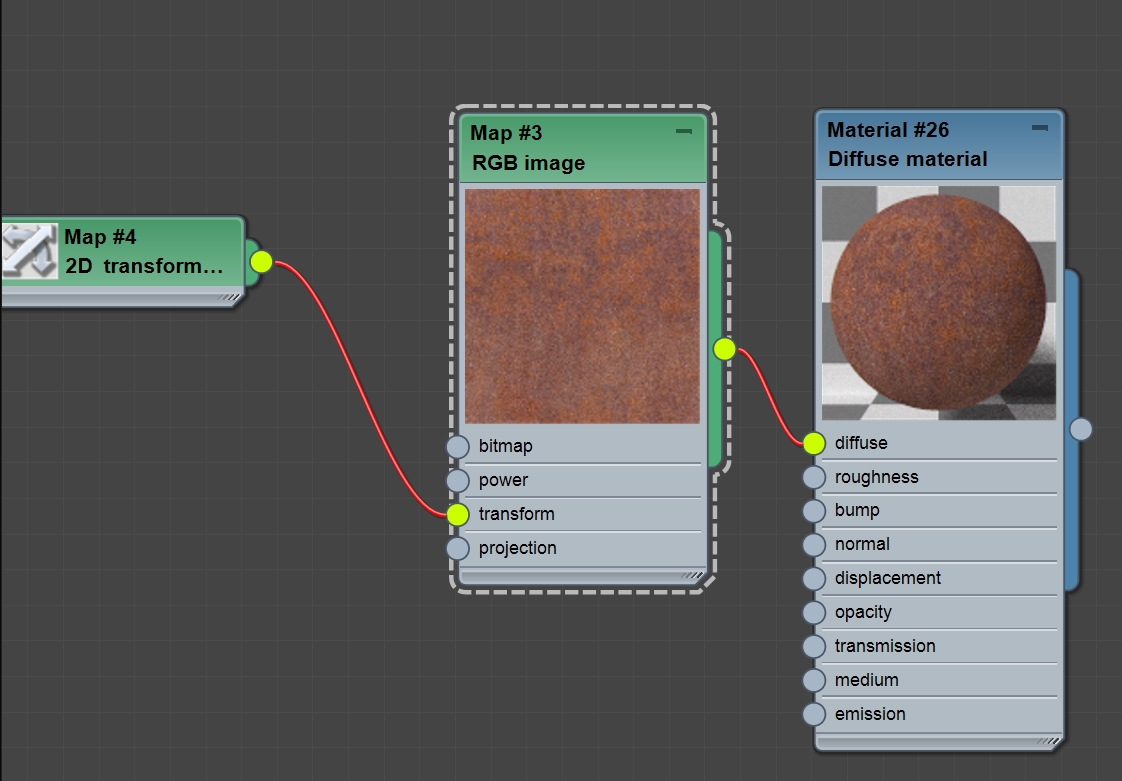
Task: Collapse the Material #26 node
Action: 1040,128
